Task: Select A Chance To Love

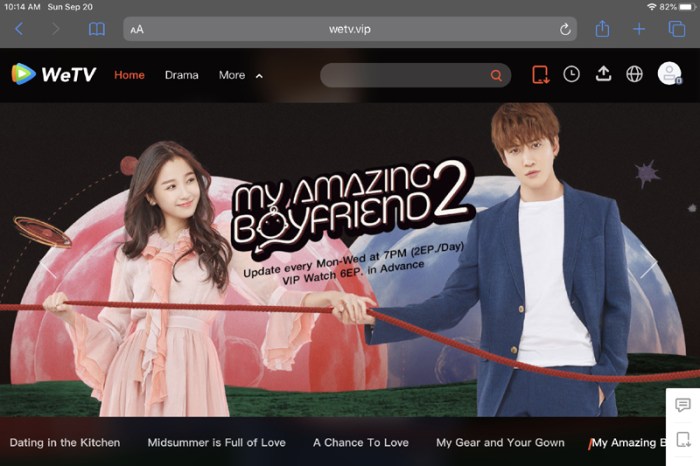Action: [361, 442]
